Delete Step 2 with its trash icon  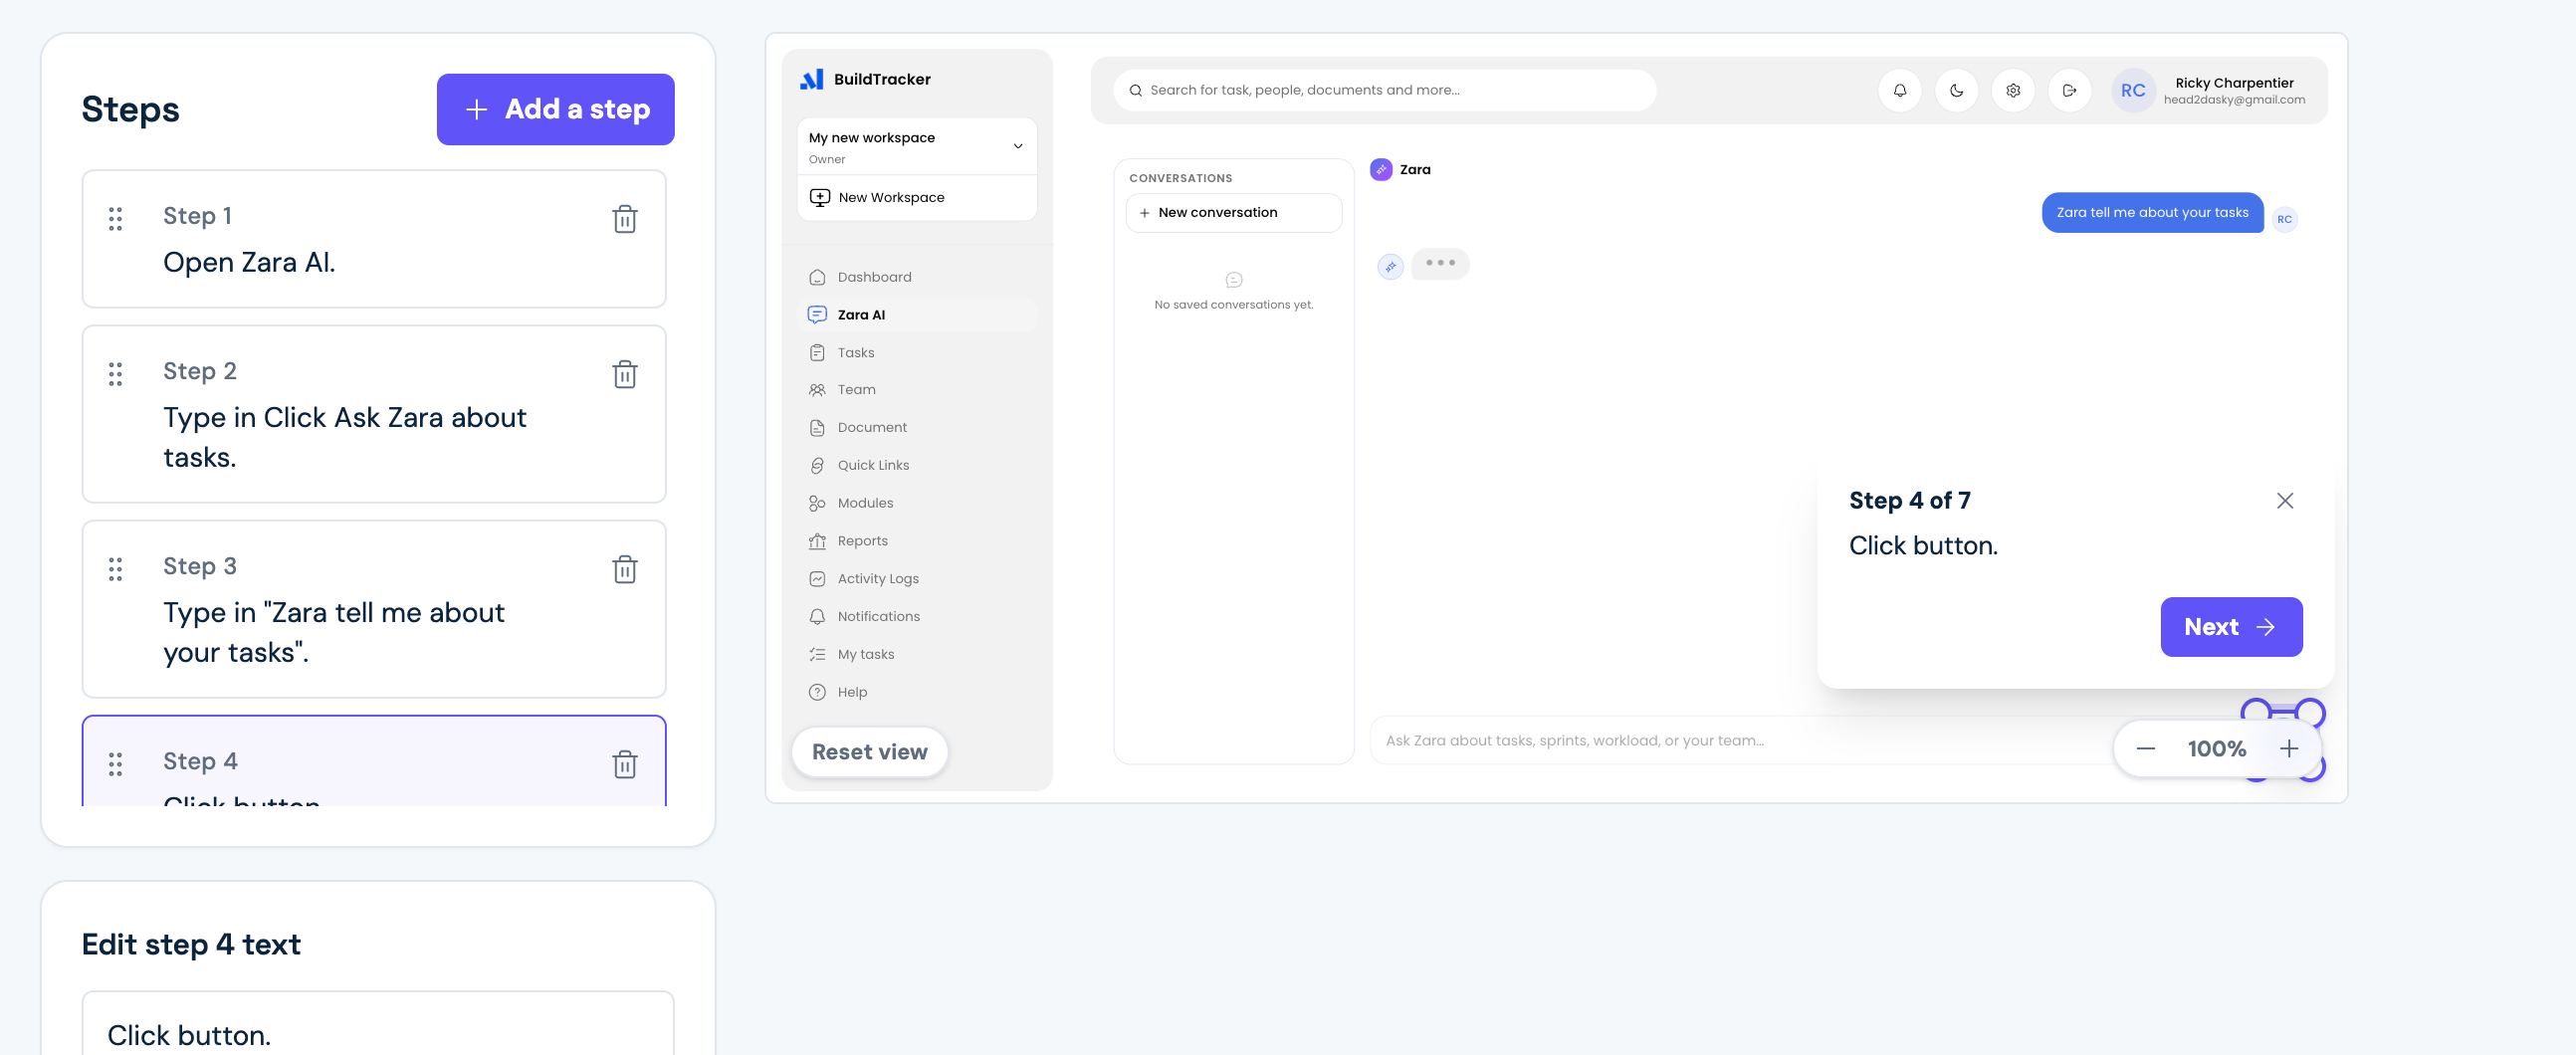click(x=625, y=374)
